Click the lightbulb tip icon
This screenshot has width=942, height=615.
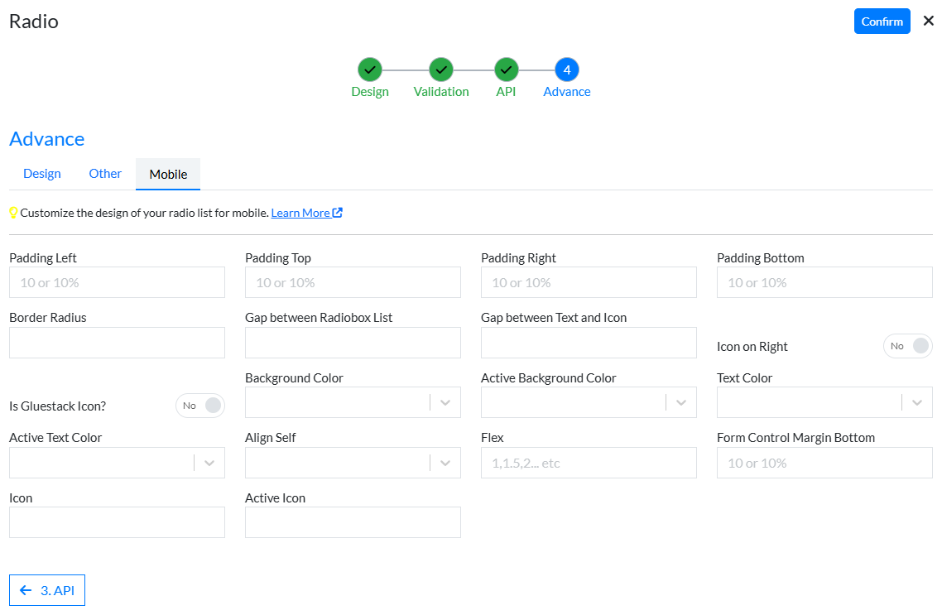(x=14, y=213)
